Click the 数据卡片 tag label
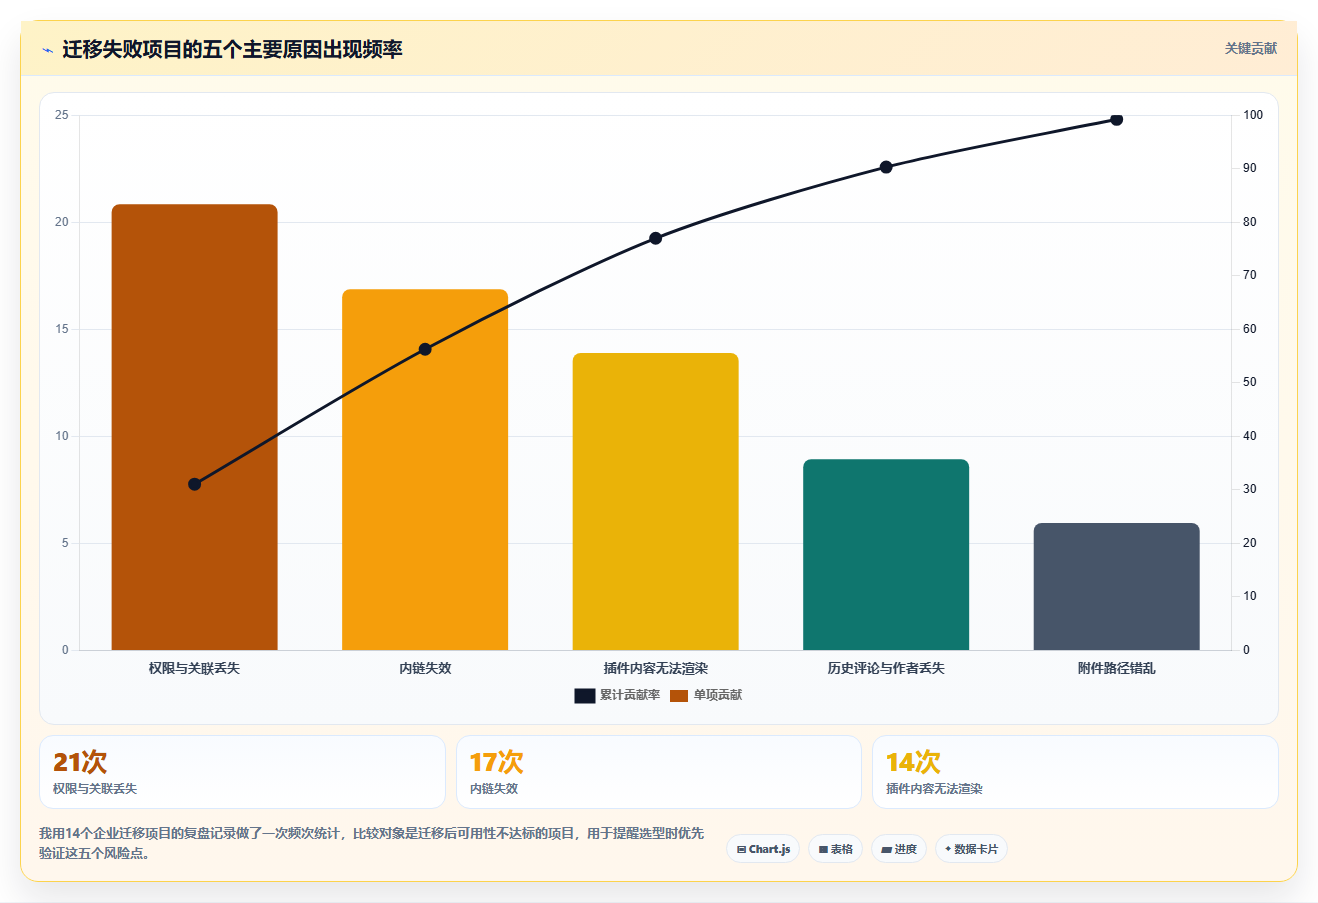The height and width of the screenshot is (903, 1318). pyautogui.click(x=976, y=849)
